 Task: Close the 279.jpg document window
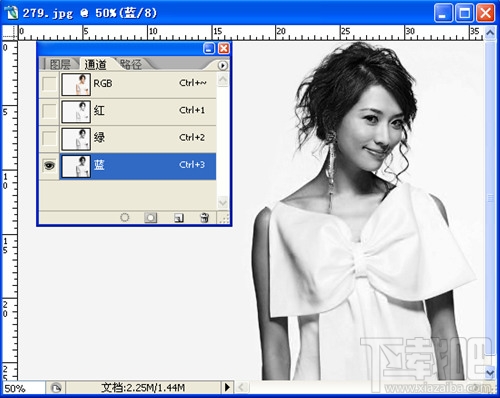pos(485,13)
